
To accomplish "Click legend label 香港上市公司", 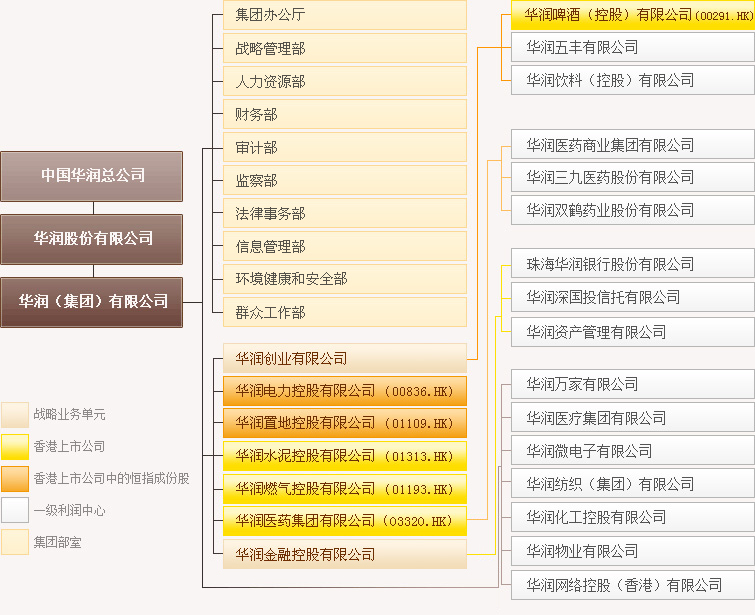I will pyautogui.click(x=69, y=446).
